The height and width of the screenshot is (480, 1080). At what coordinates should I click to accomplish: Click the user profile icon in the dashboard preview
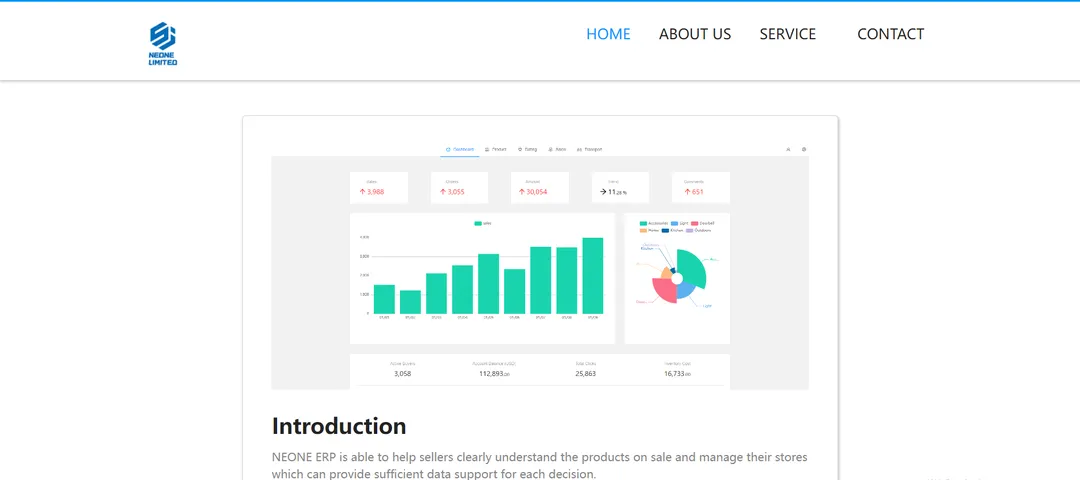(788, 149)
